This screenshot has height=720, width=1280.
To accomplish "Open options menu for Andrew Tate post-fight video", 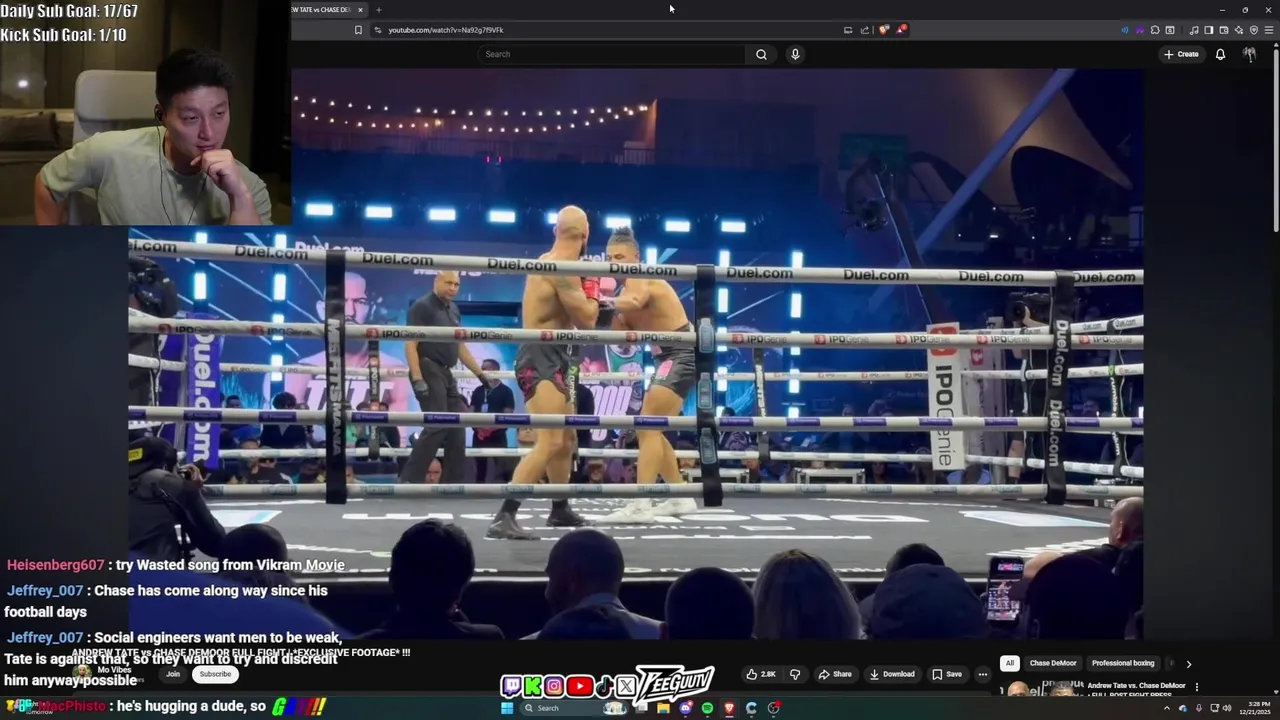I will click(x=1196, y=687).
